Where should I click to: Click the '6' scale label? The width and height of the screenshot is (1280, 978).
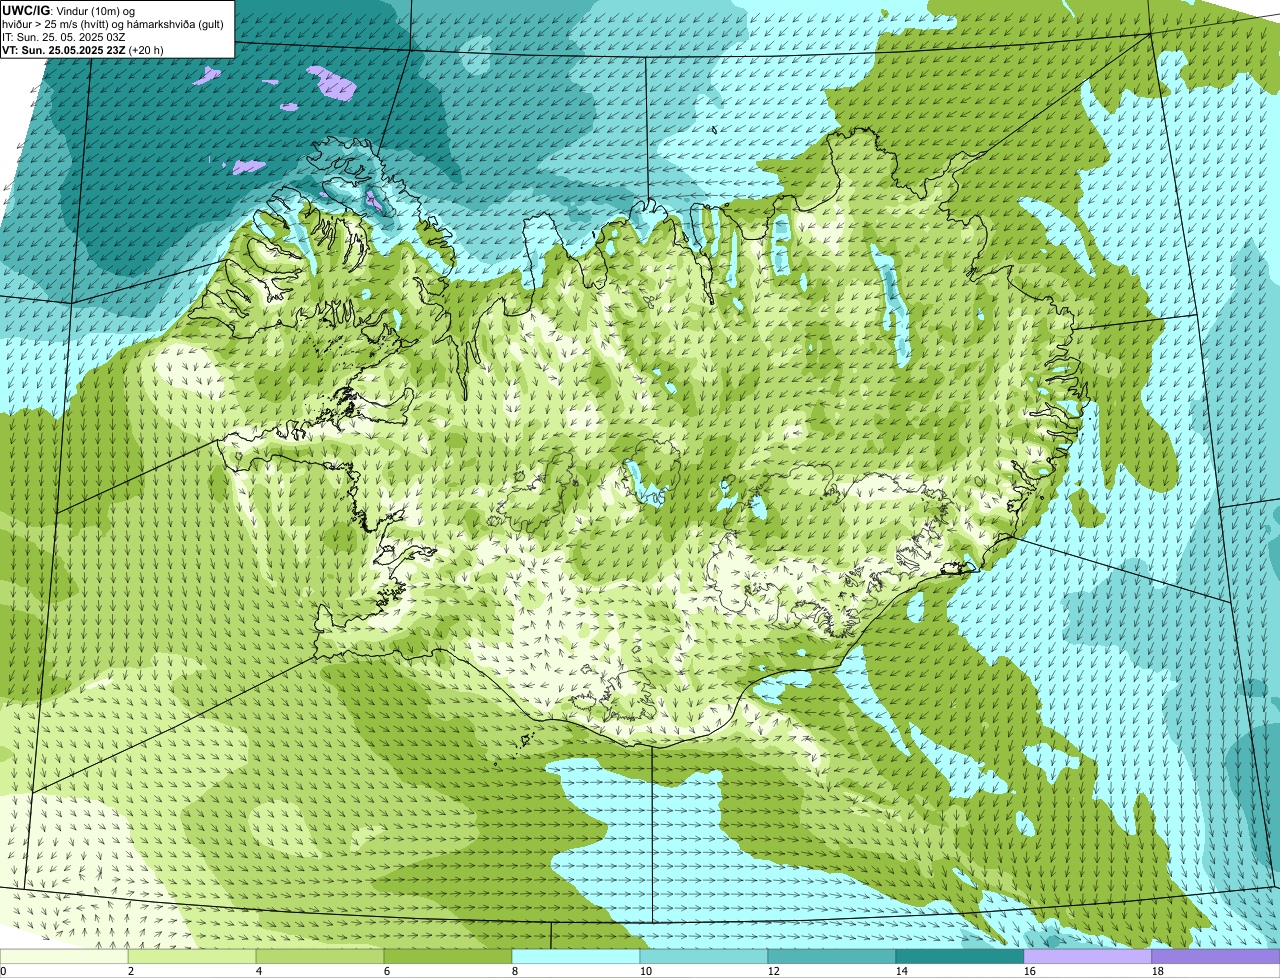387,971
